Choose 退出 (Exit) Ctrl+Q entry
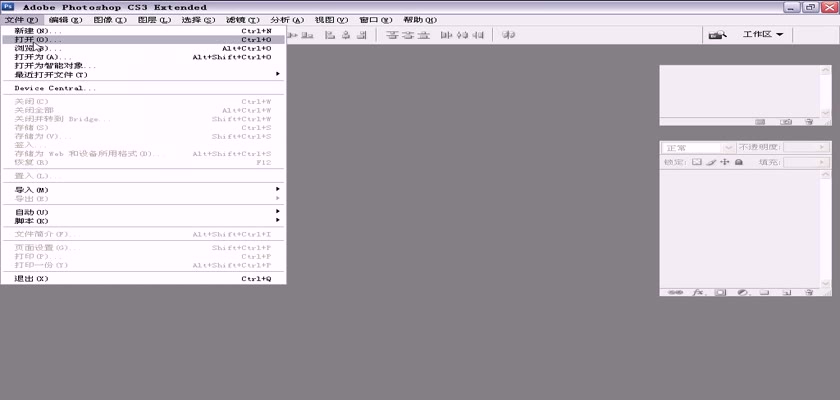This screenshot has height=400, width=840. tap(143, 278)
